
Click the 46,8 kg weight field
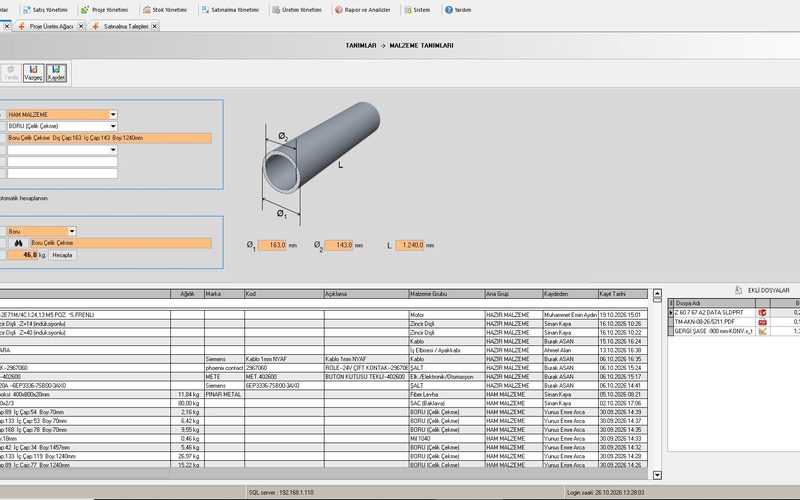point(22,255)
